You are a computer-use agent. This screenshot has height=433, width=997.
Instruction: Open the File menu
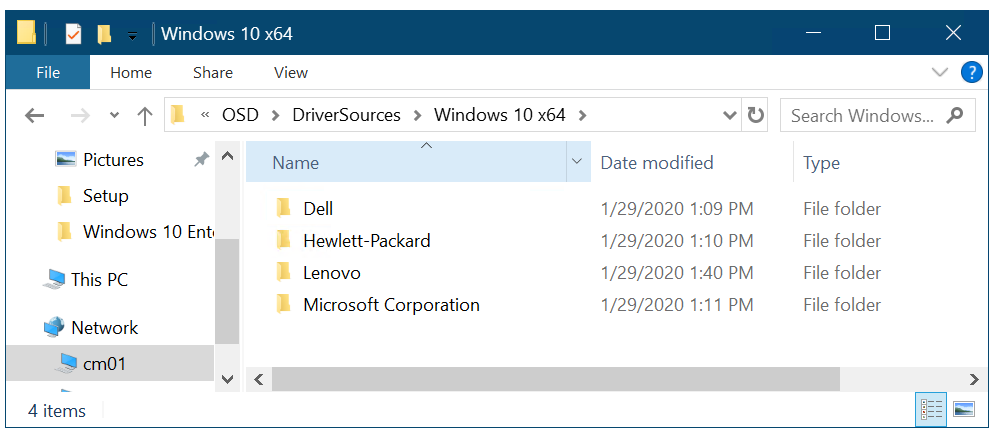[x=47, y=72]
